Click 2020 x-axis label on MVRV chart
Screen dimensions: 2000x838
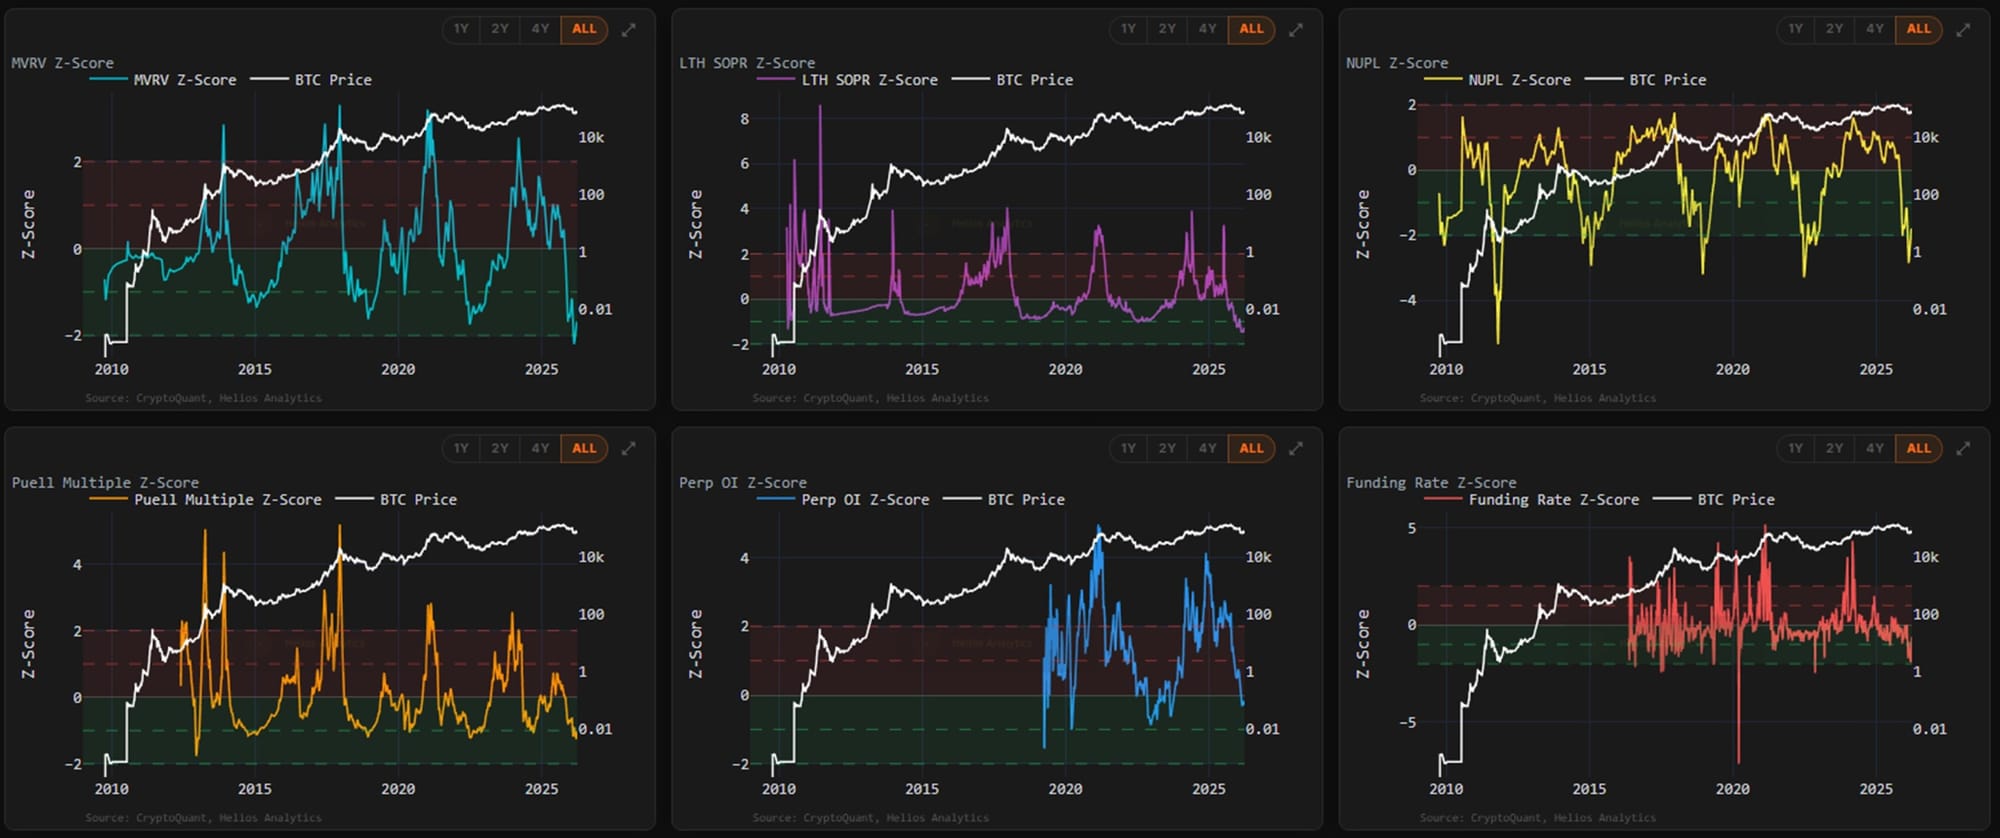pos(398,369)
